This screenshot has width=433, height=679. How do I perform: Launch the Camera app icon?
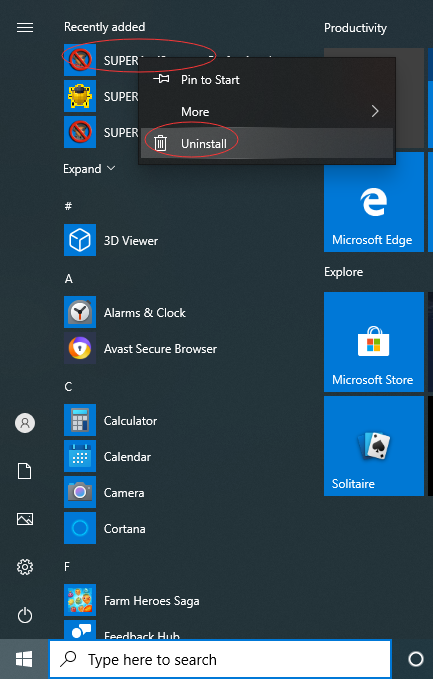[x=80, y=492]
